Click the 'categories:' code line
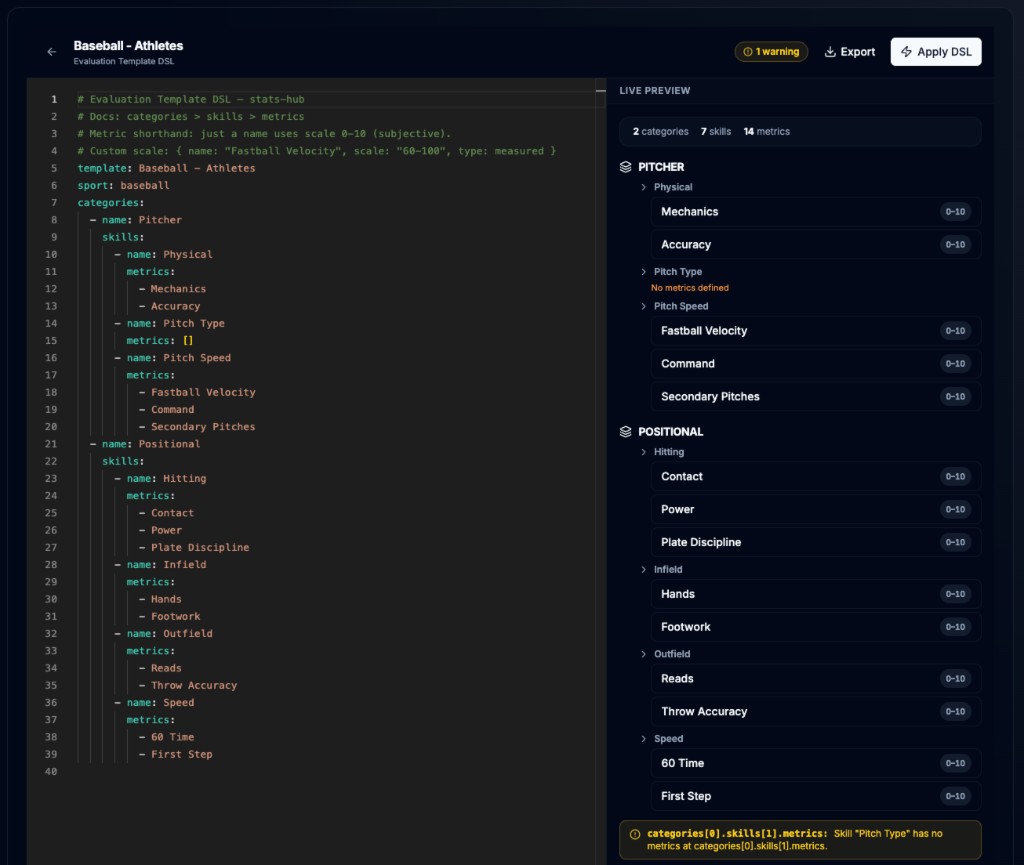 [111, 203]
